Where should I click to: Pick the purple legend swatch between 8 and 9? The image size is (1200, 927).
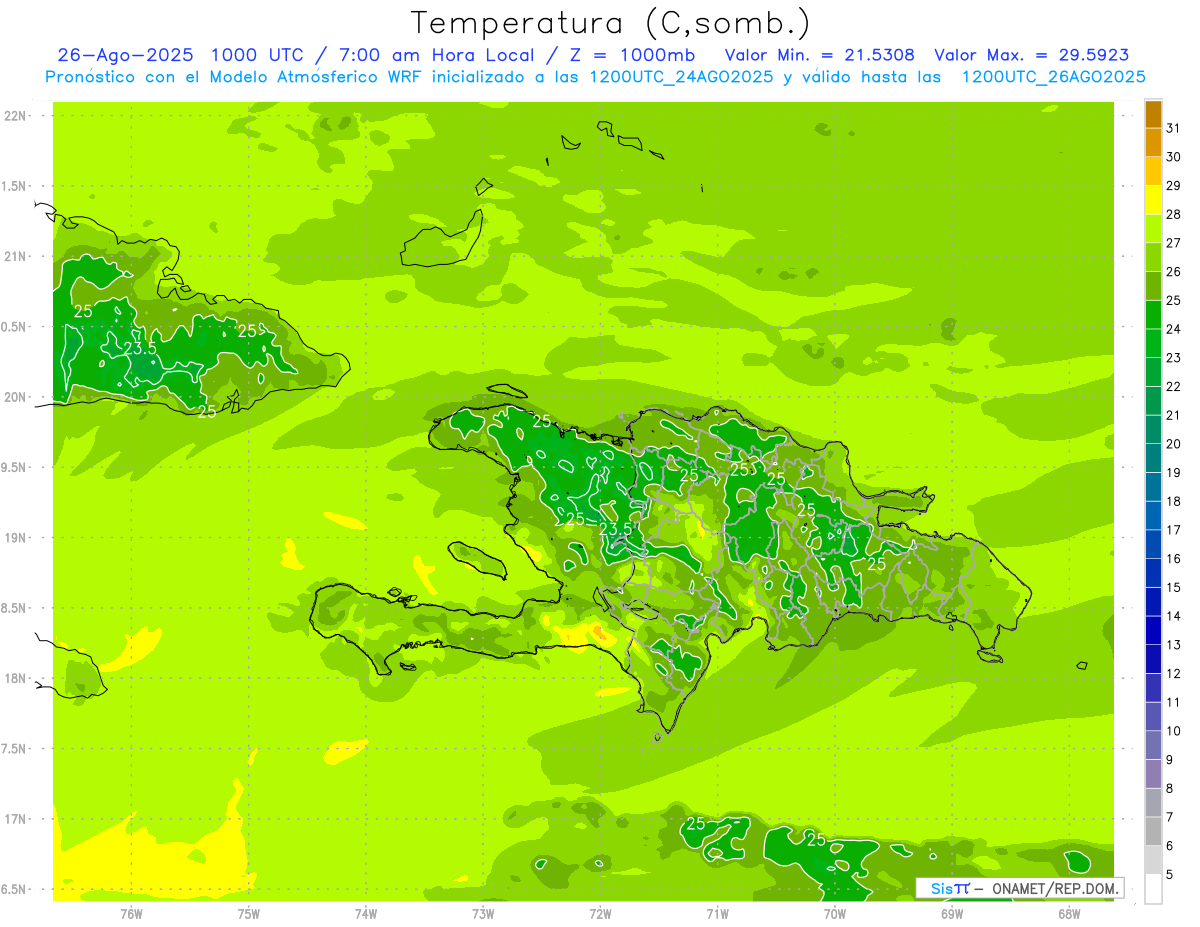1153,774
